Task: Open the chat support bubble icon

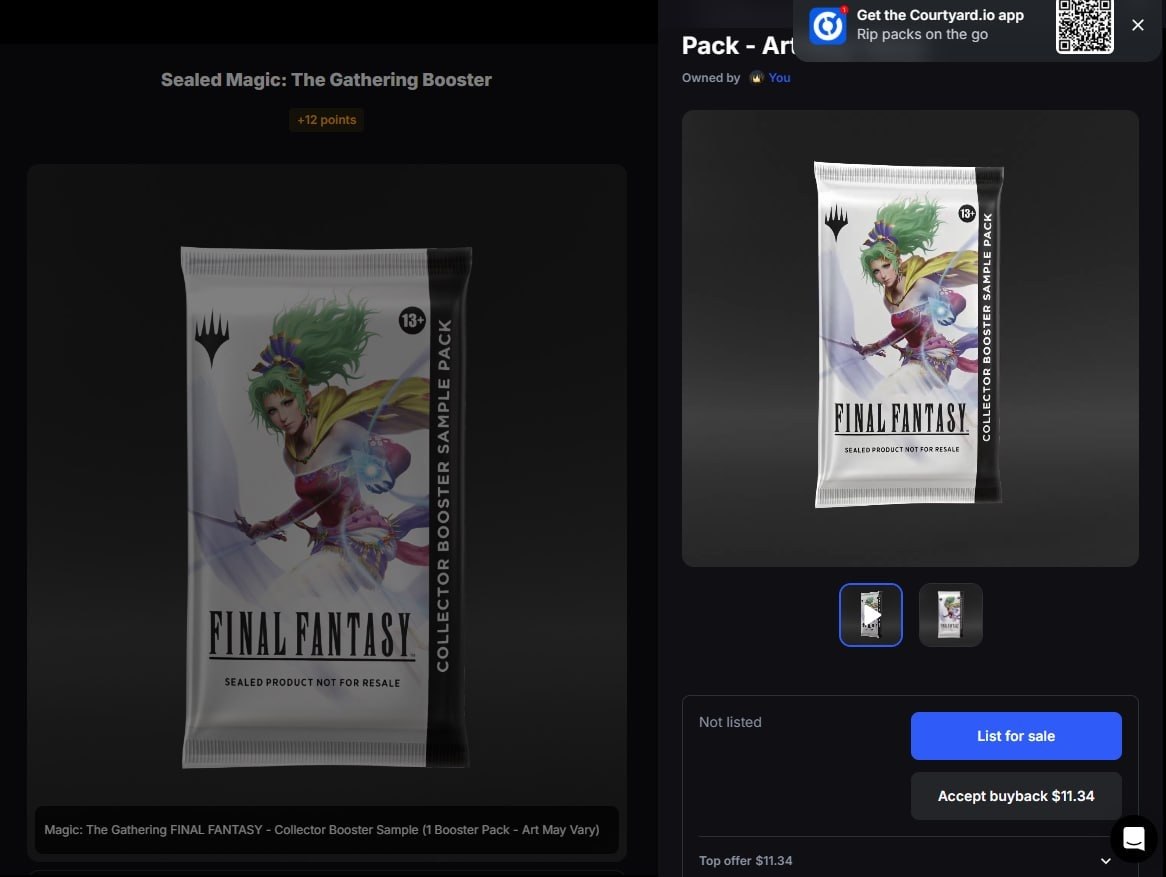Action: click(x=1133, y=838)
